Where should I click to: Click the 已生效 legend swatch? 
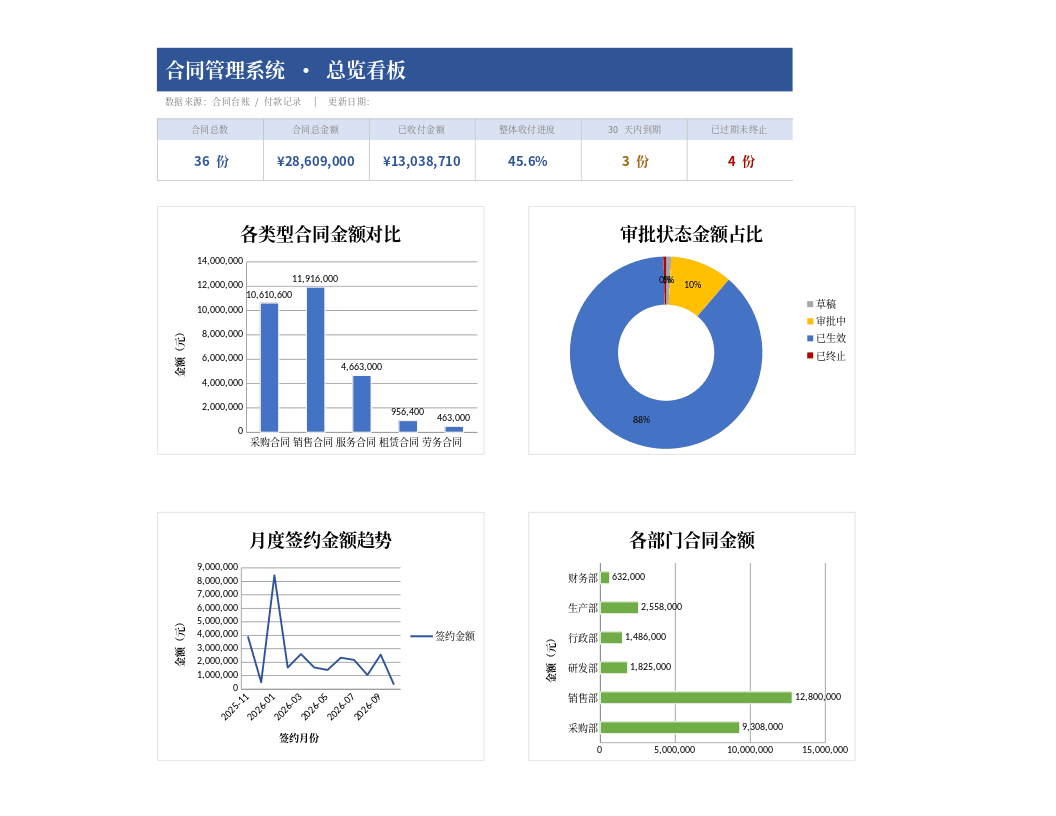810,338
